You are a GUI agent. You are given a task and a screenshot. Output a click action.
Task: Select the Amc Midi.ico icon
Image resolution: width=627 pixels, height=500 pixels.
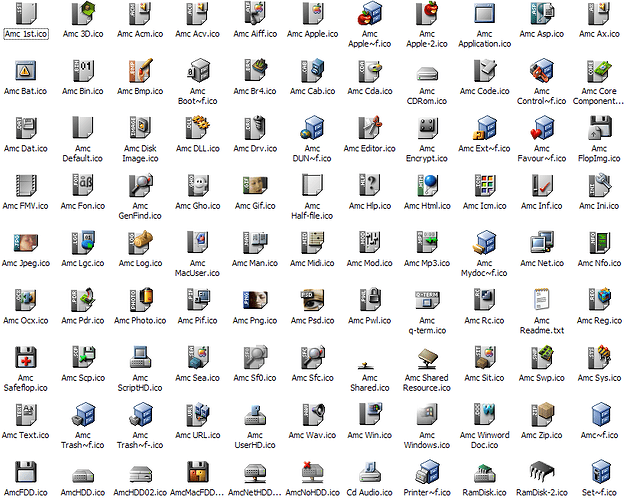click(x=312, y=243)
